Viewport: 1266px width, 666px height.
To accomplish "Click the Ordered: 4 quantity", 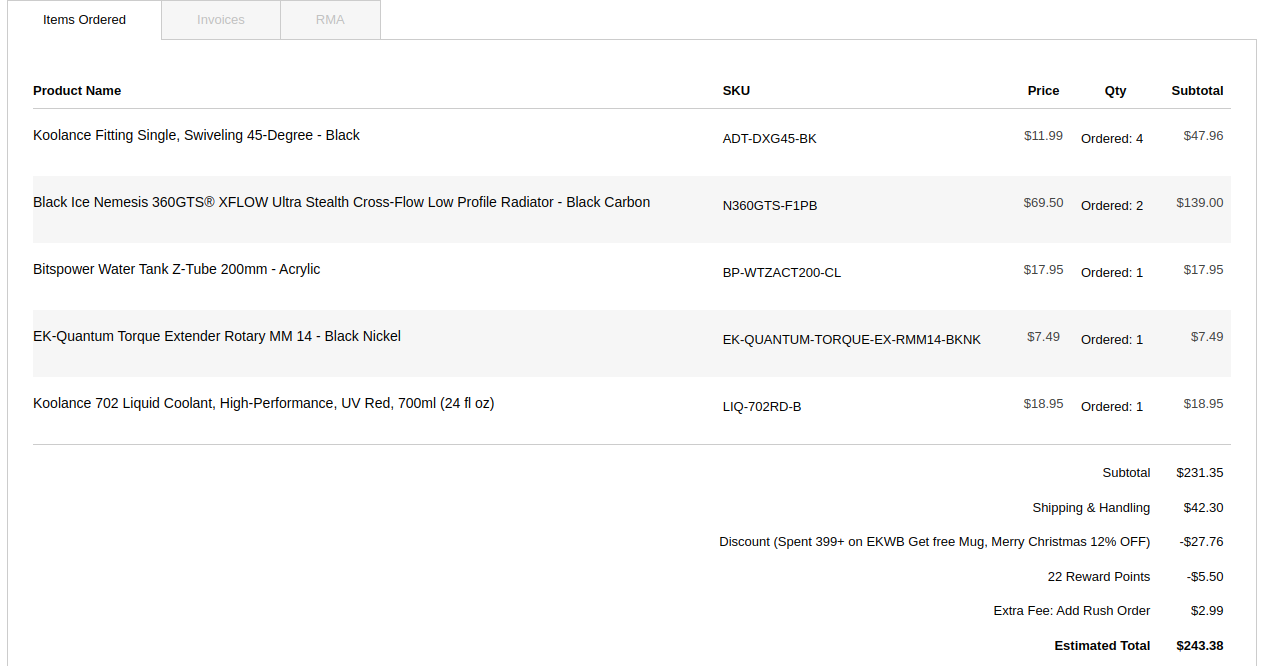I will click(1112, 139).
